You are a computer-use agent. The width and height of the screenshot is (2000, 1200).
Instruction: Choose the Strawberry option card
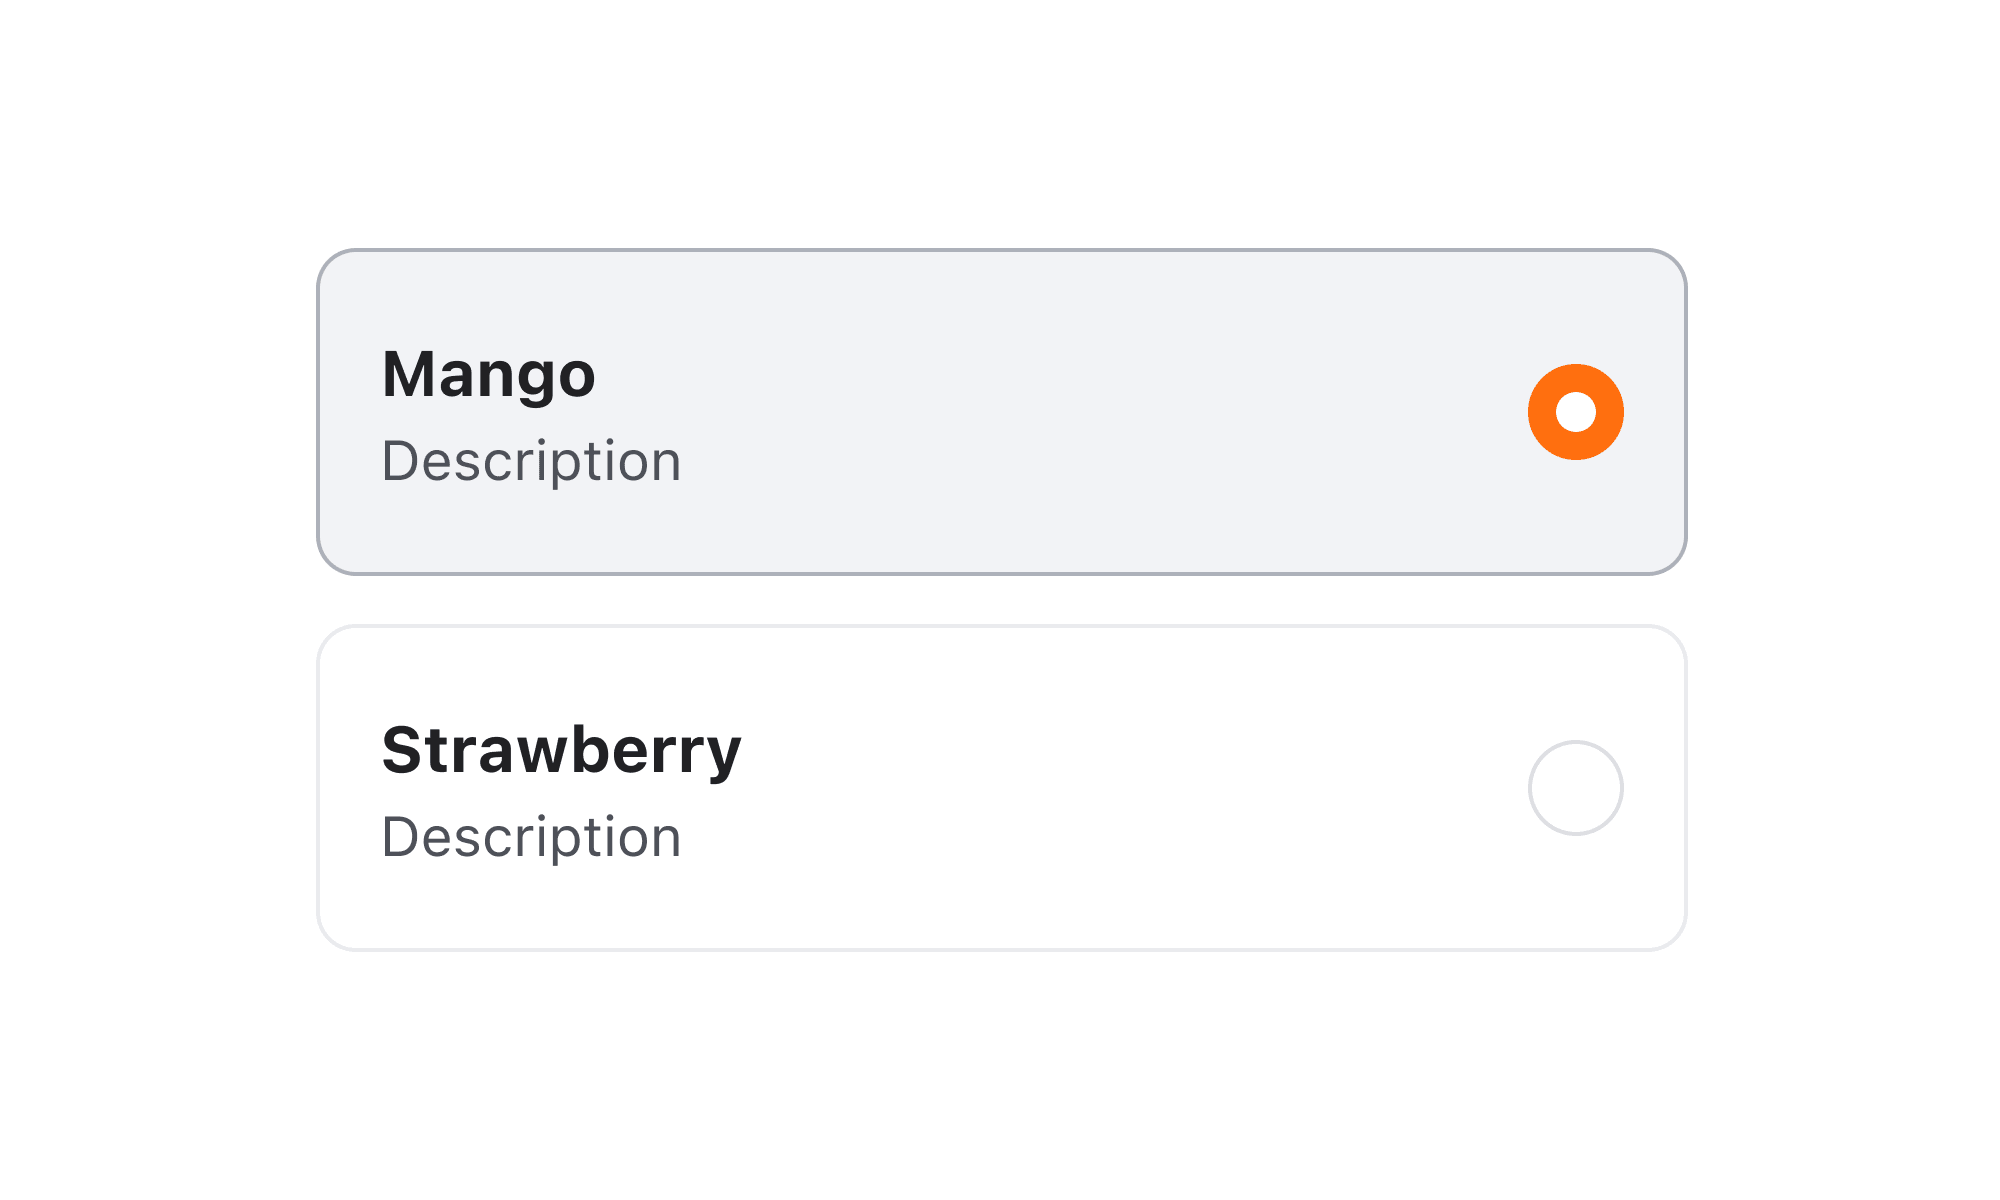(x=1001, y=788)
